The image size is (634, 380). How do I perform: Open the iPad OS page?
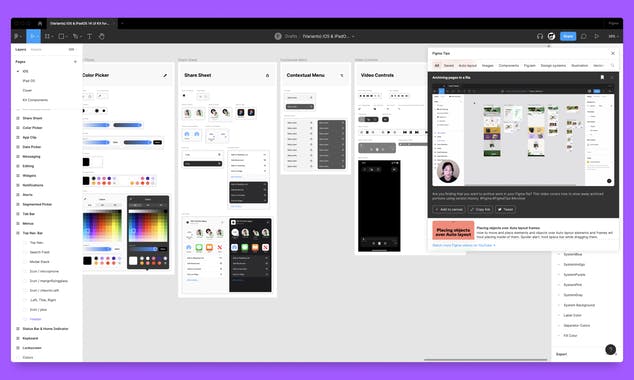(29, 81)
